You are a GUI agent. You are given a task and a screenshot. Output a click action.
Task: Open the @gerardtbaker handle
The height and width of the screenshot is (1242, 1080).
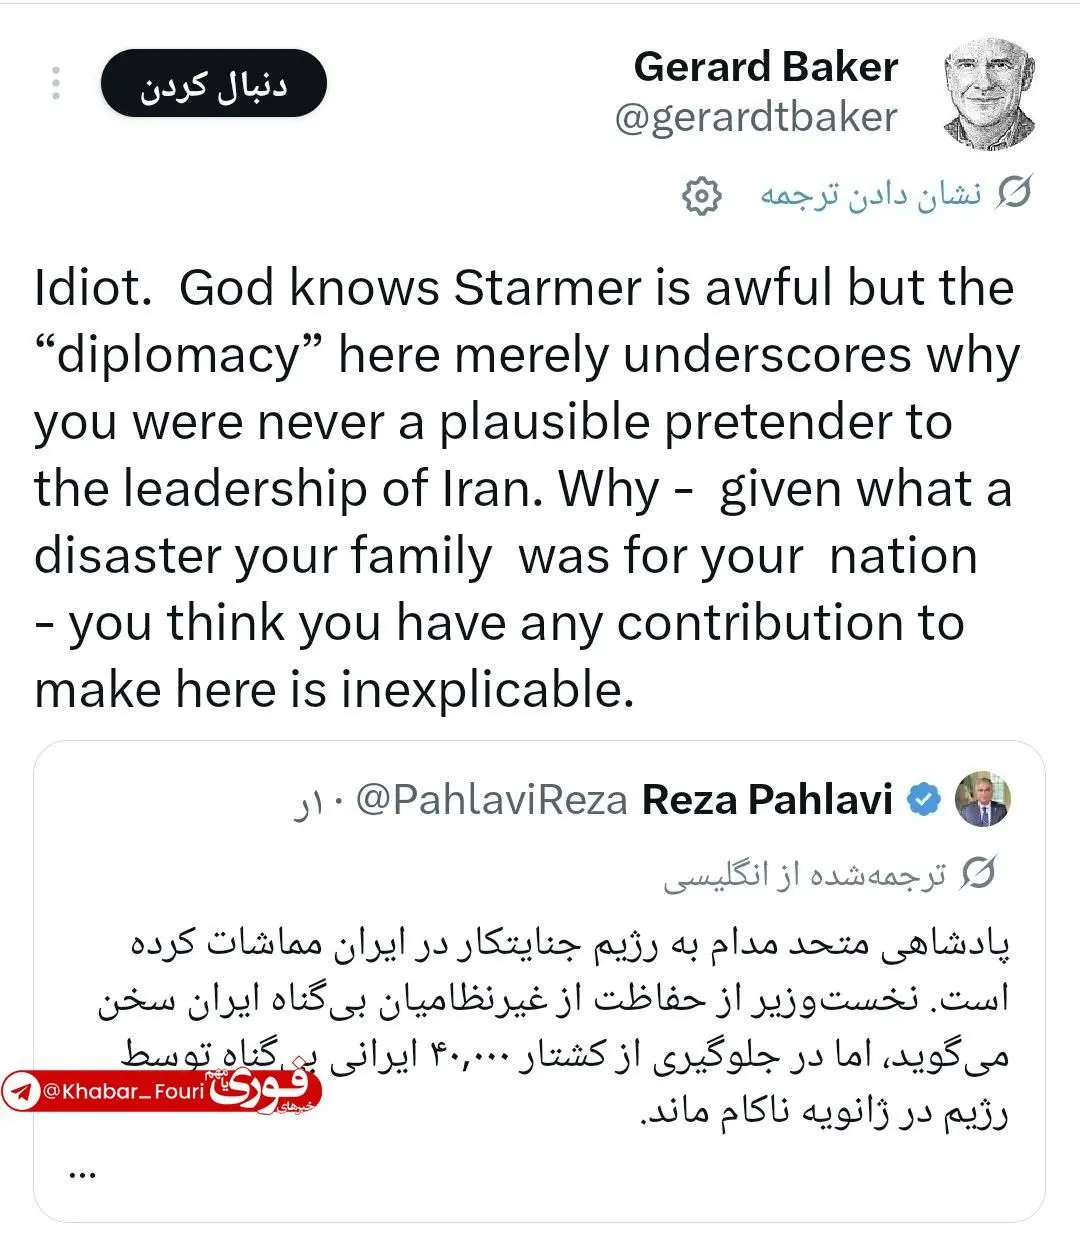click(756, 118)
